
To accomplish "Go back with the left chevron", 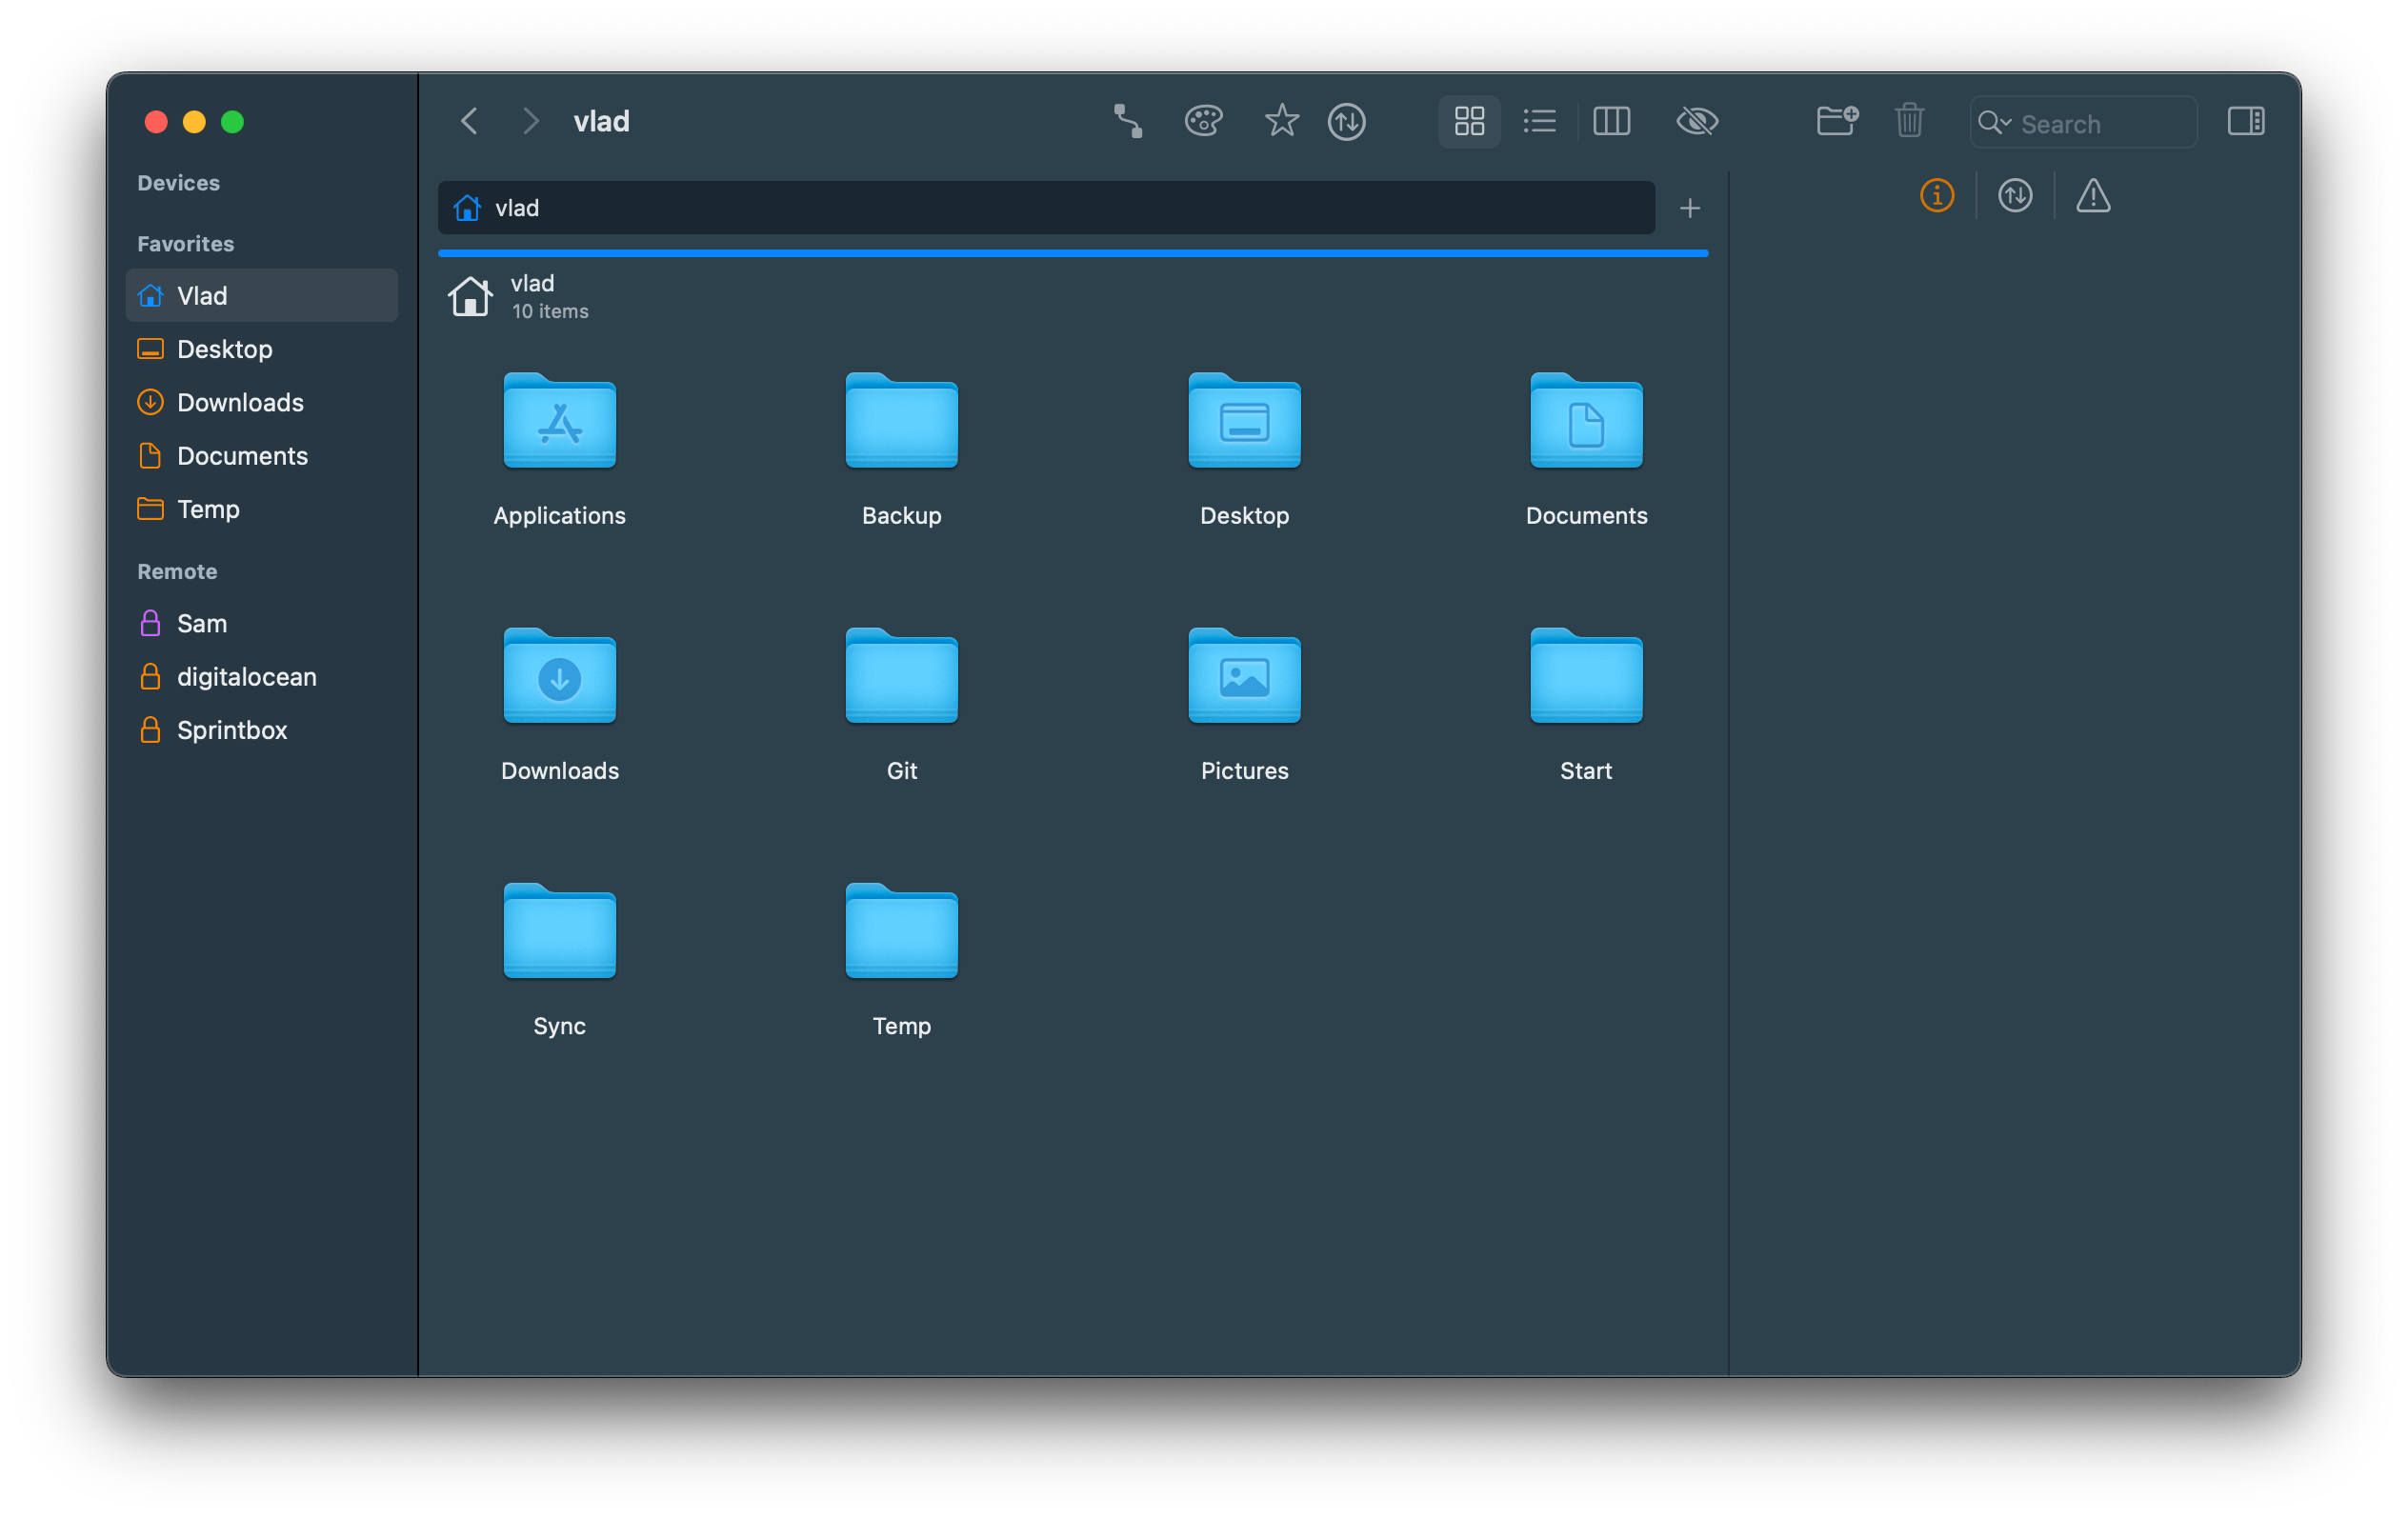I will pos(469,122).
